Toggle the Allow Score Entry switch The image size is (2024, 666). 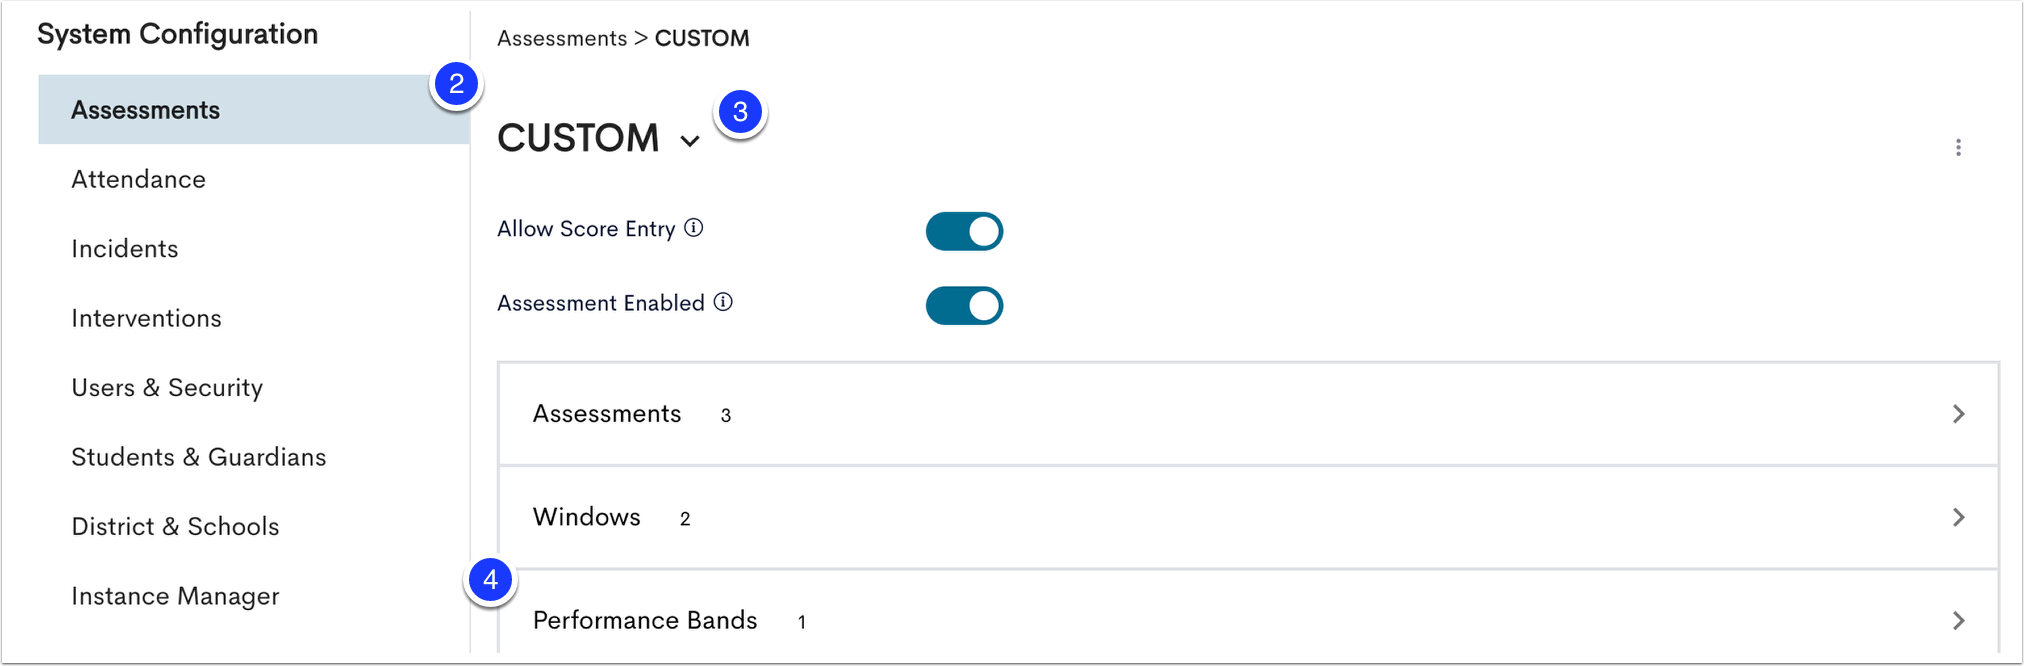pos(964,231)
